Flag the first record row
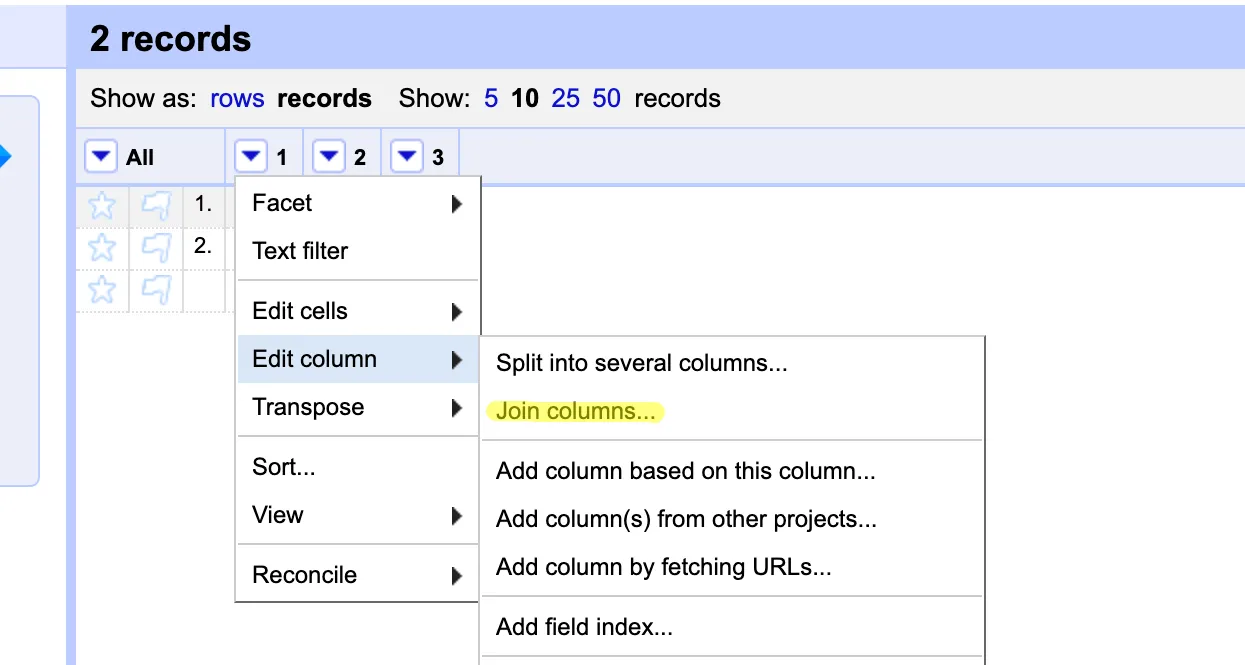The image size is (1245, 665). pos(156,206)
